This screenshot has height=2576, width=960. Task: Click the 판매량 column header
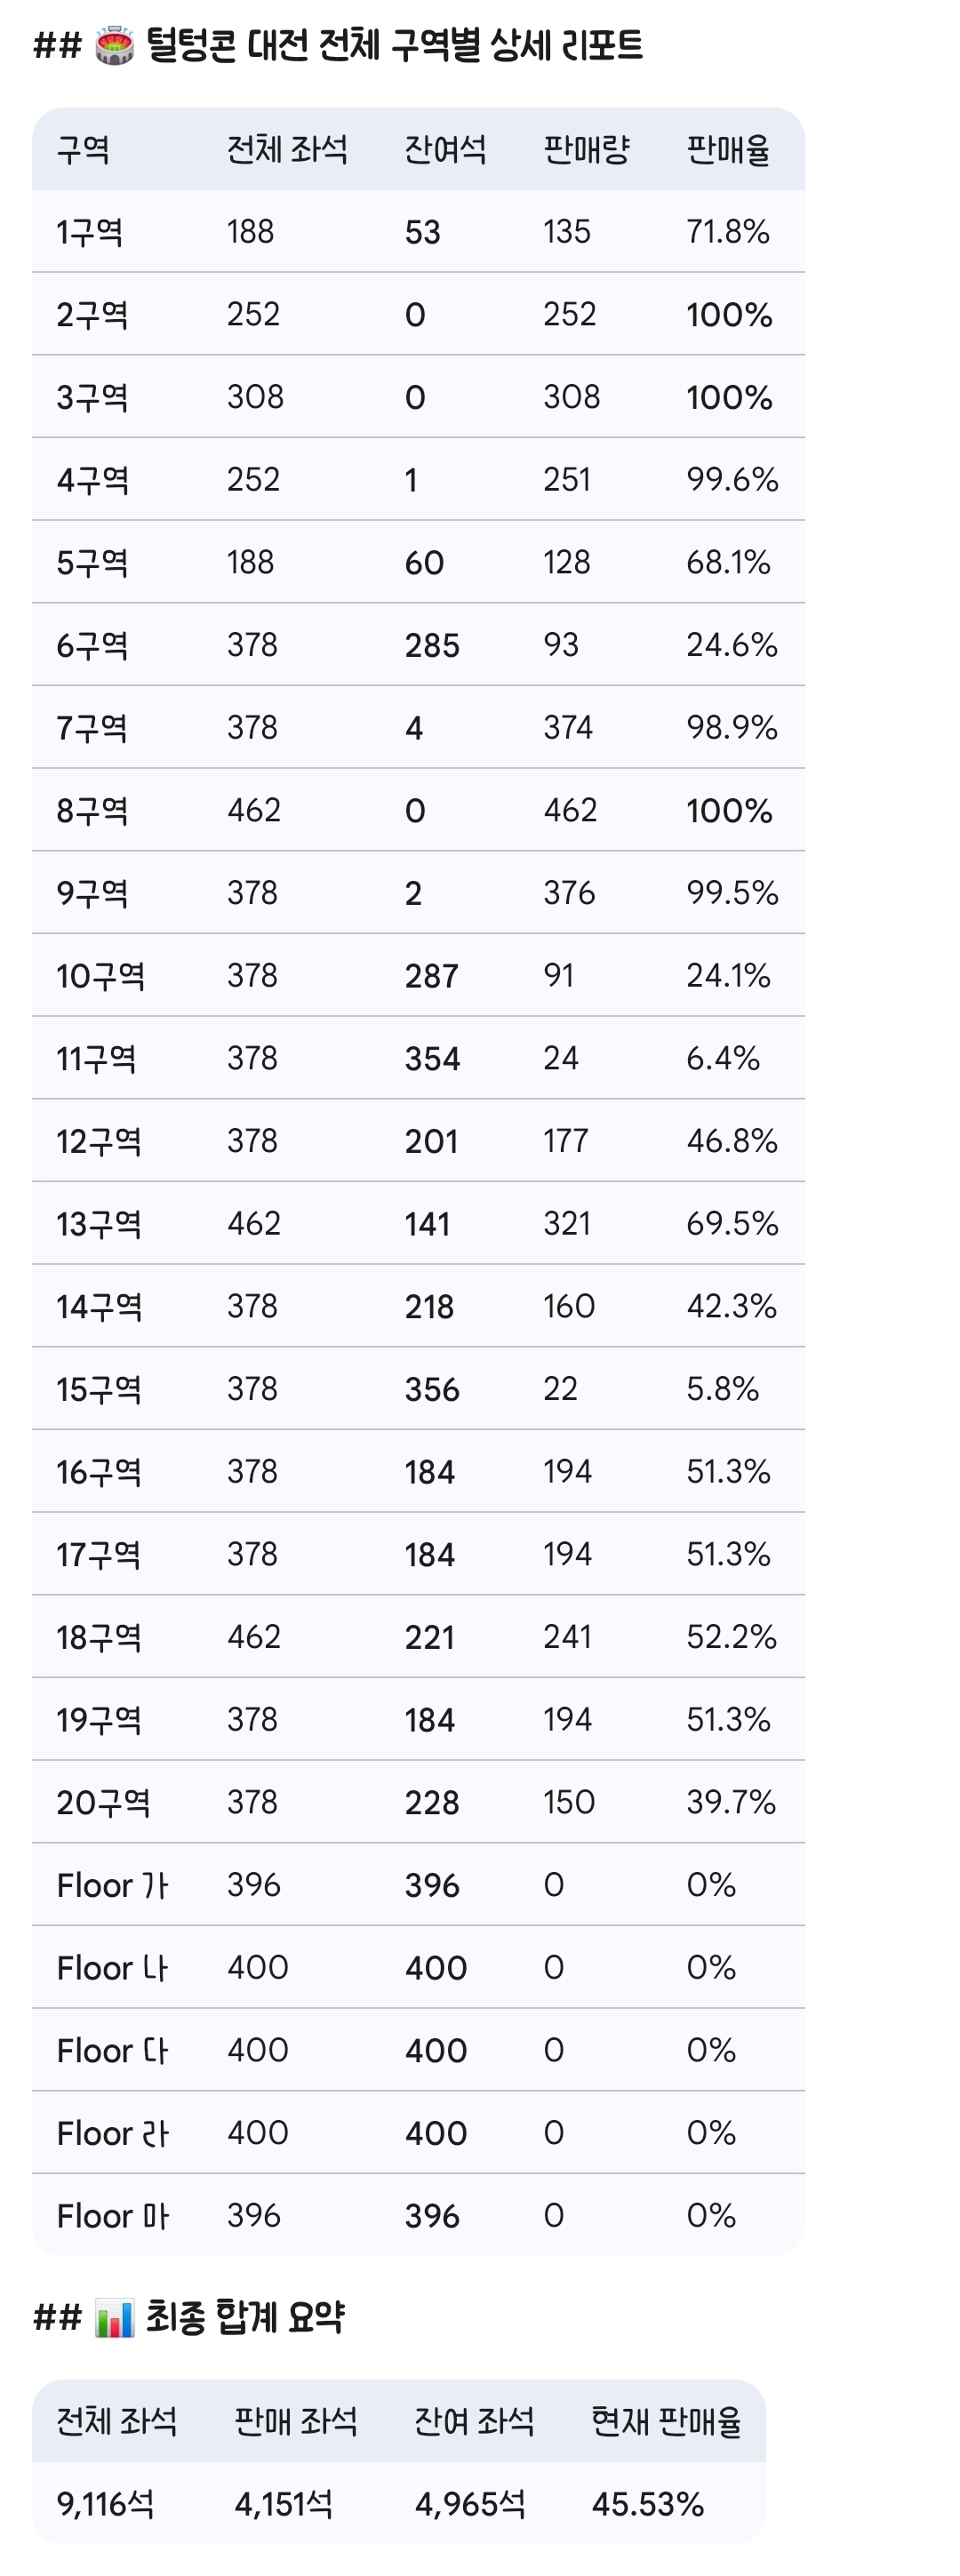pos(586,150)
